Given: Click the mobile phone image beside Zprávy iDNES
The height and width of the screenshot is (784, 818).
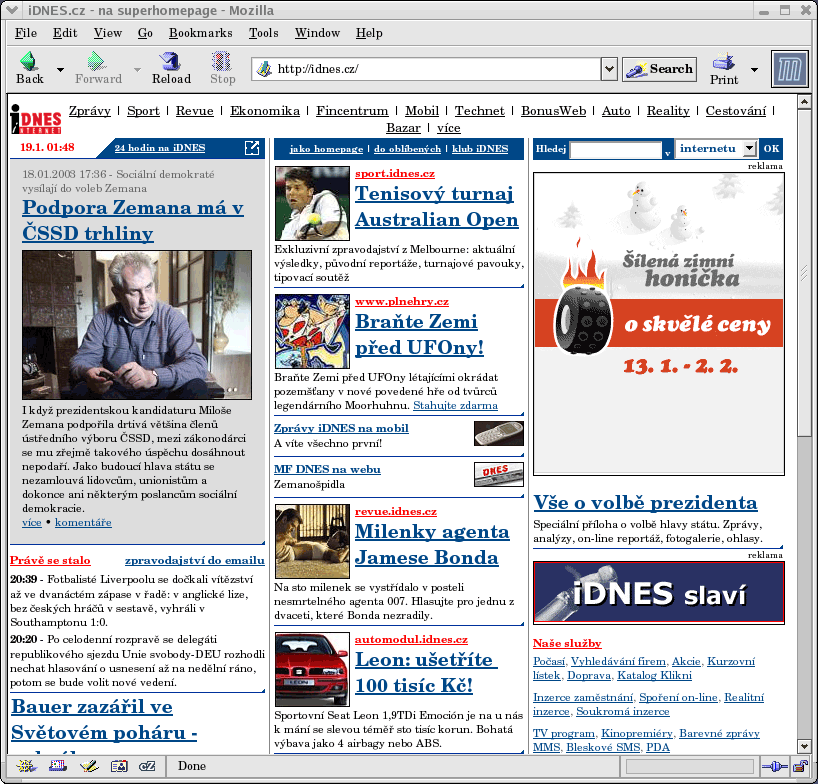Looking at the screenshot, I should [498, 433].
